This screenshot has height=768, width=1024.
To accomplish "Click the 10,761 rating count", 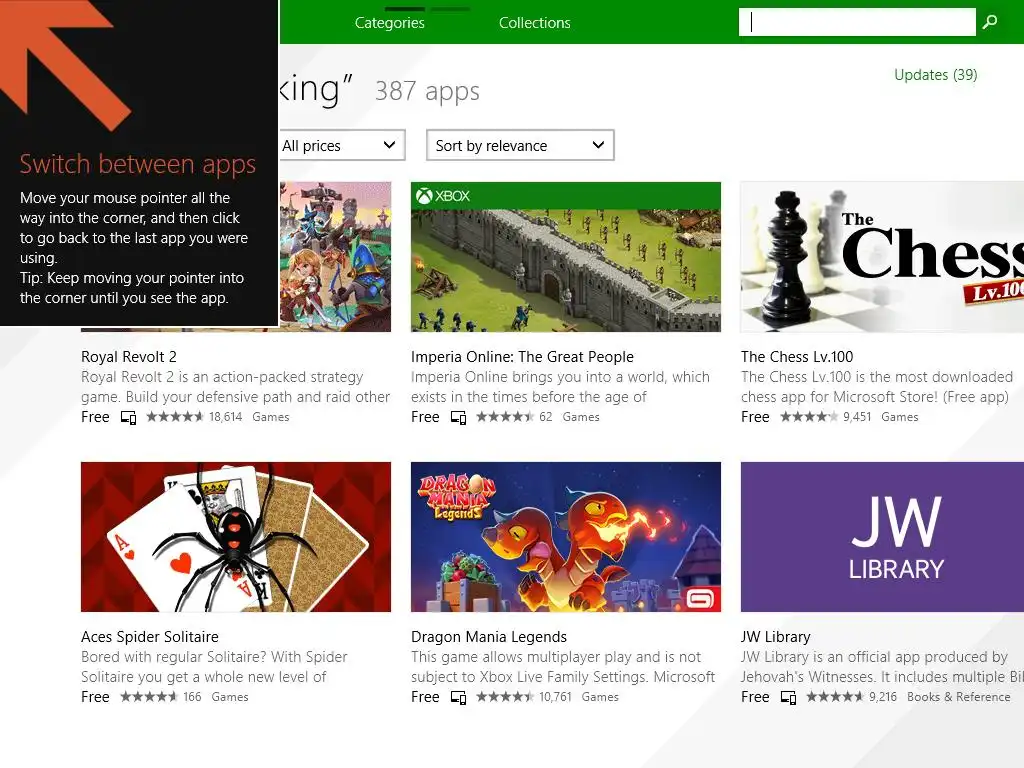I will [555, 697].
